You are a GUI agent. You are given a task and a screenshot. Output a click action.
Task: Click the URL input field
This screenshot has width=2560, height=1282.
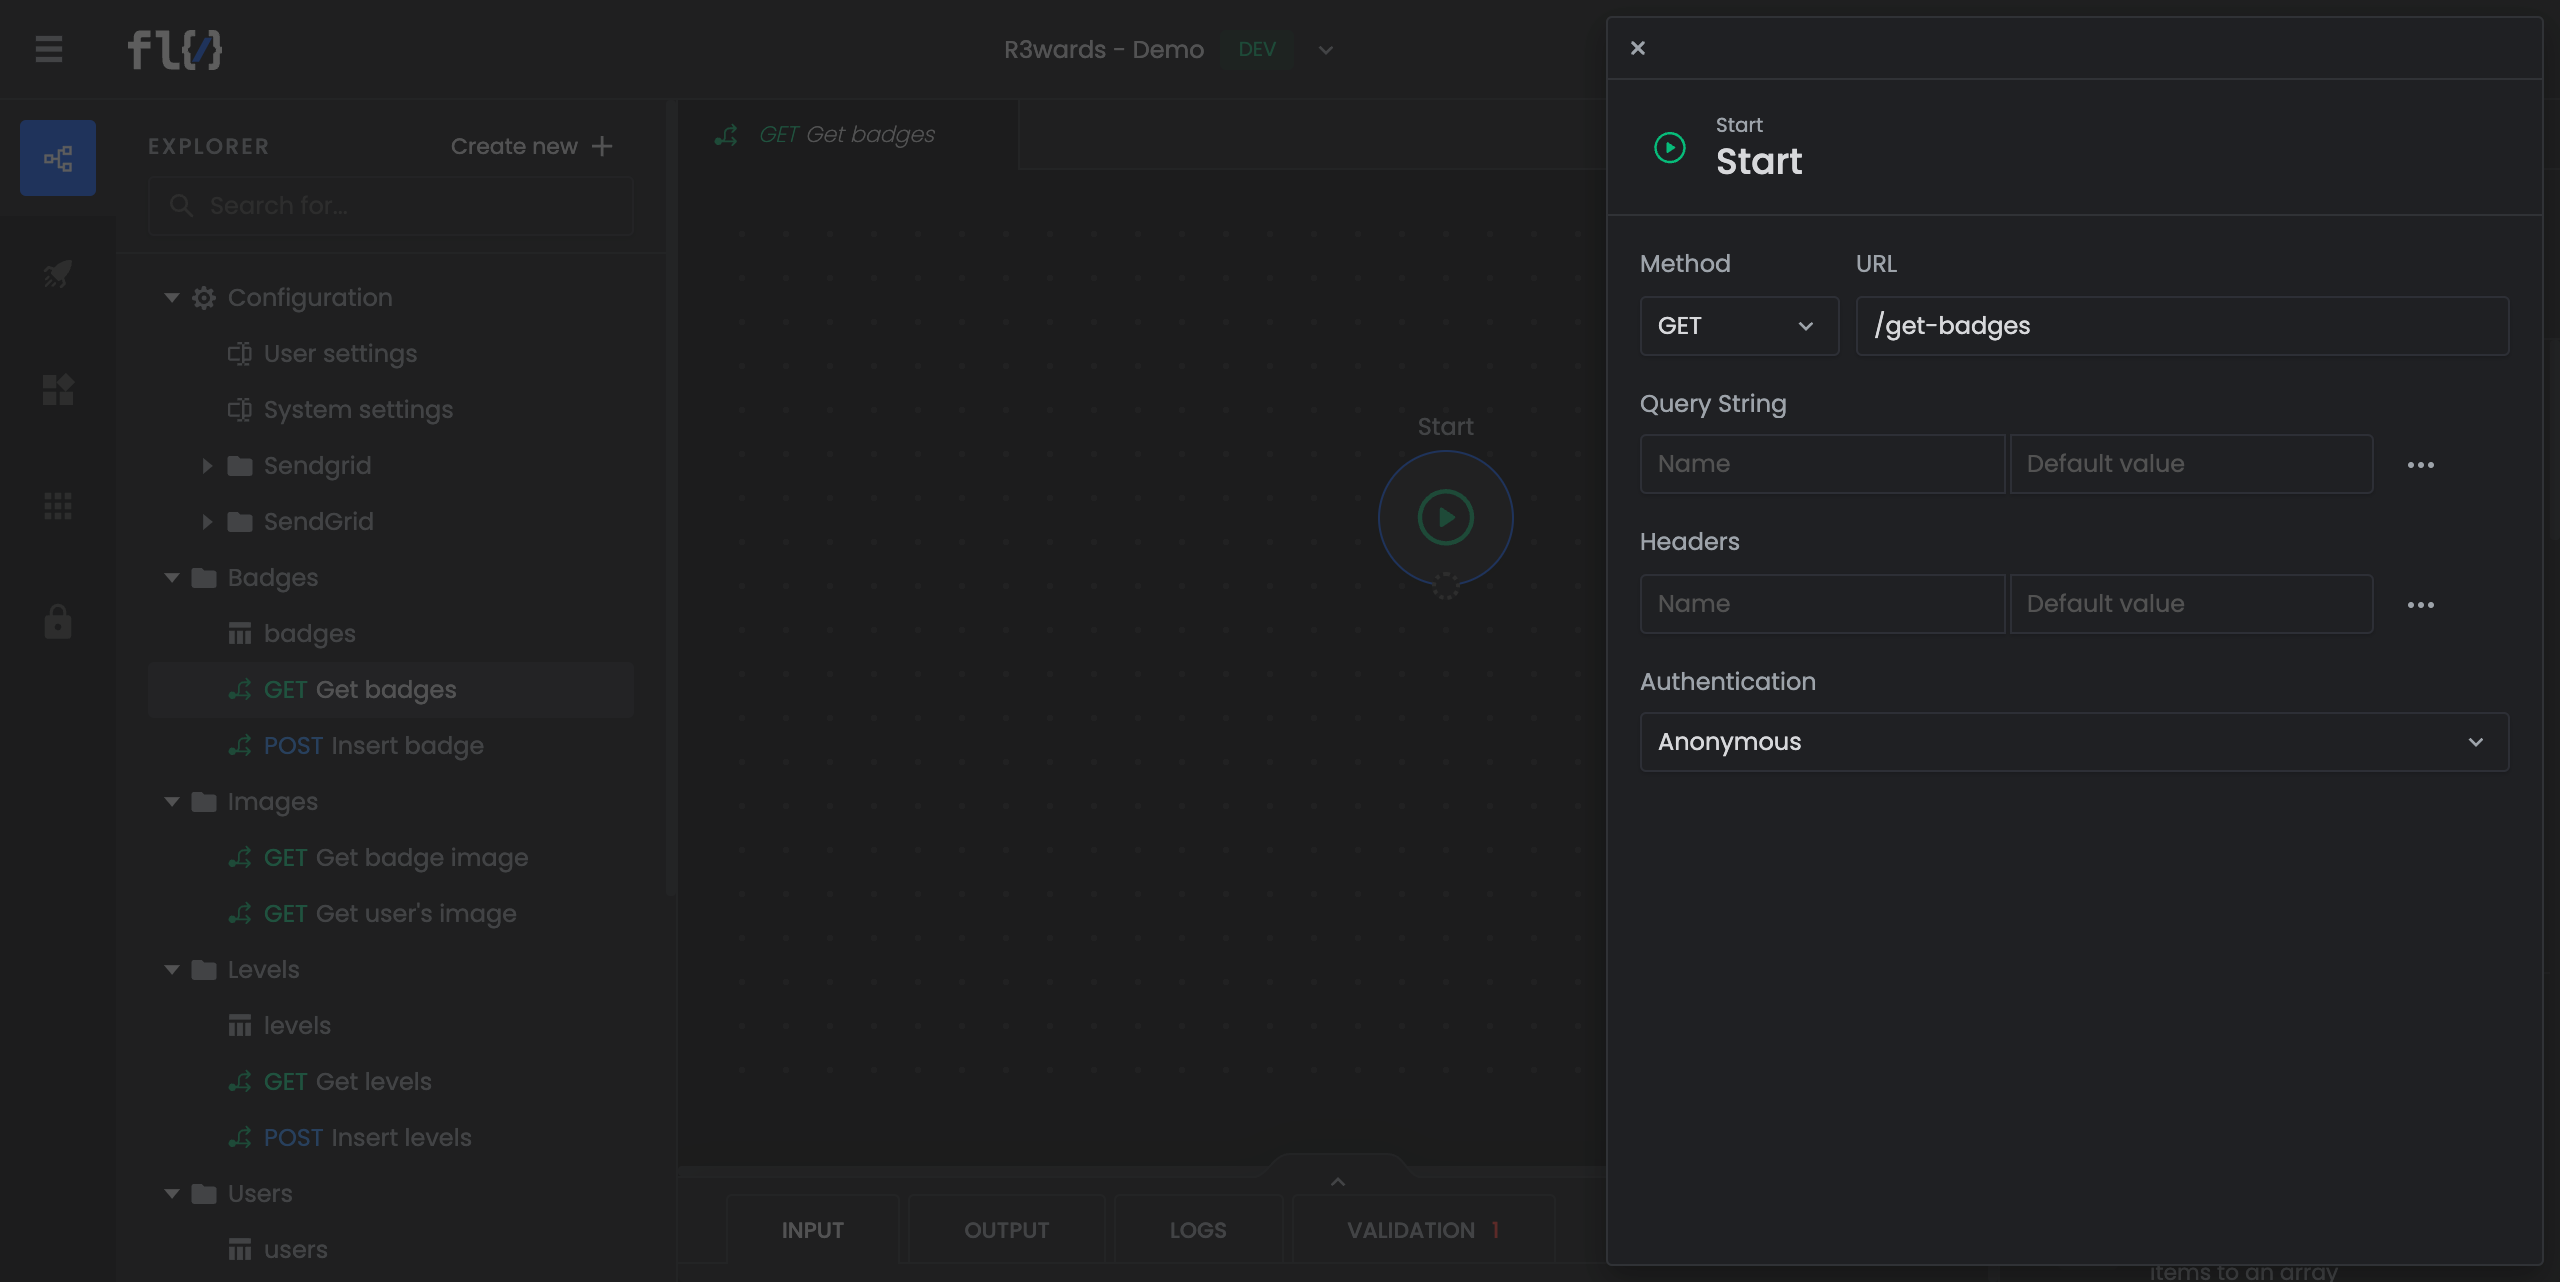pyautogui.click(x=2182, y=326)
